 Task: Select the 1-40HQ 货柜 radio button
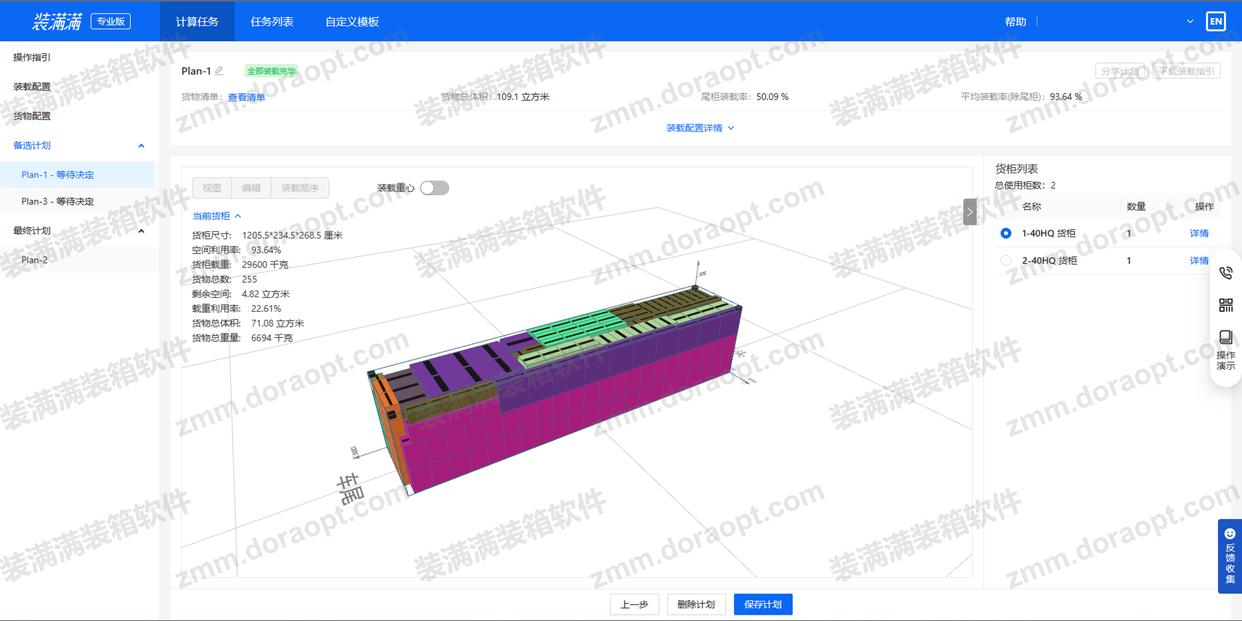click(1007, 232)
